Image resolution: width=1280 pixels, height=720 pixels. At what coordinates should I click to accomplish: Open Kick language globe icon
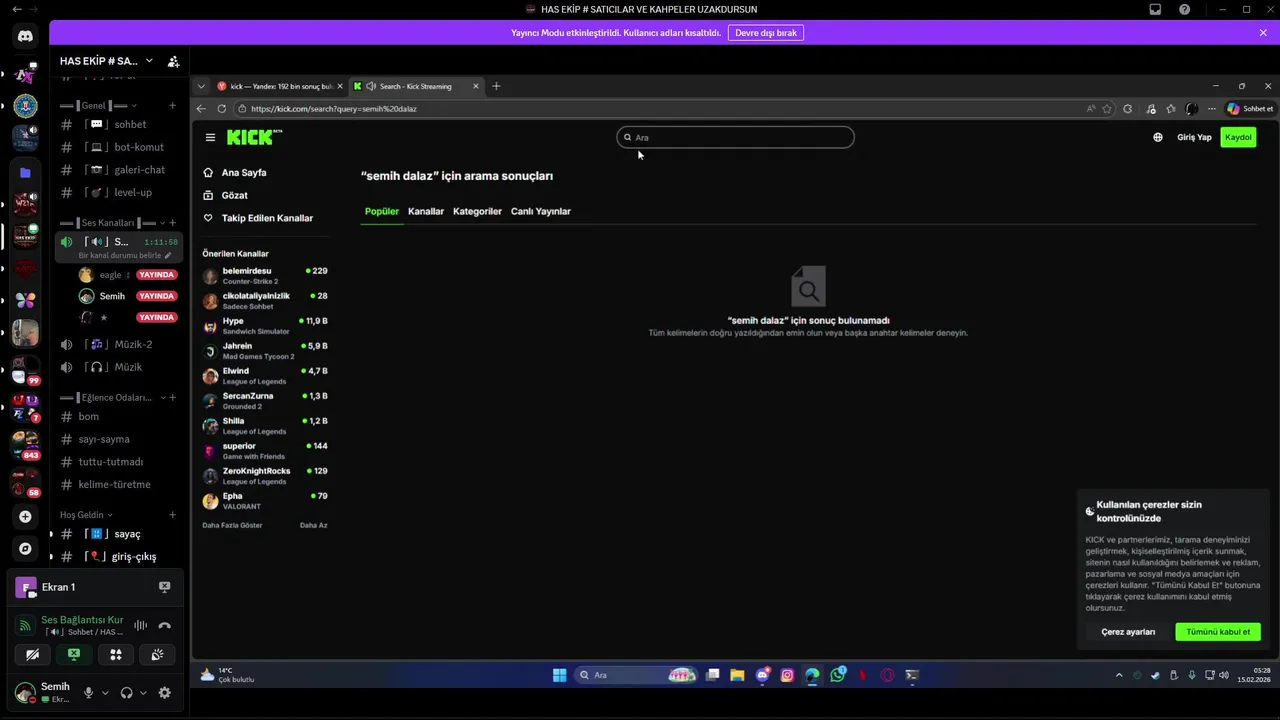point(1158,137)
